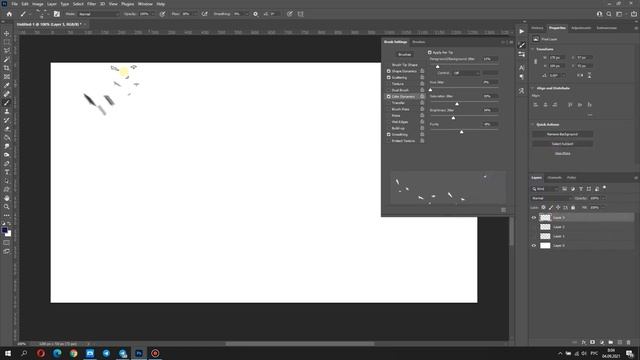The width and height of the screenshot is (640, 360).
Task: Open the search icon at top right
Action: tap(609, 14)
